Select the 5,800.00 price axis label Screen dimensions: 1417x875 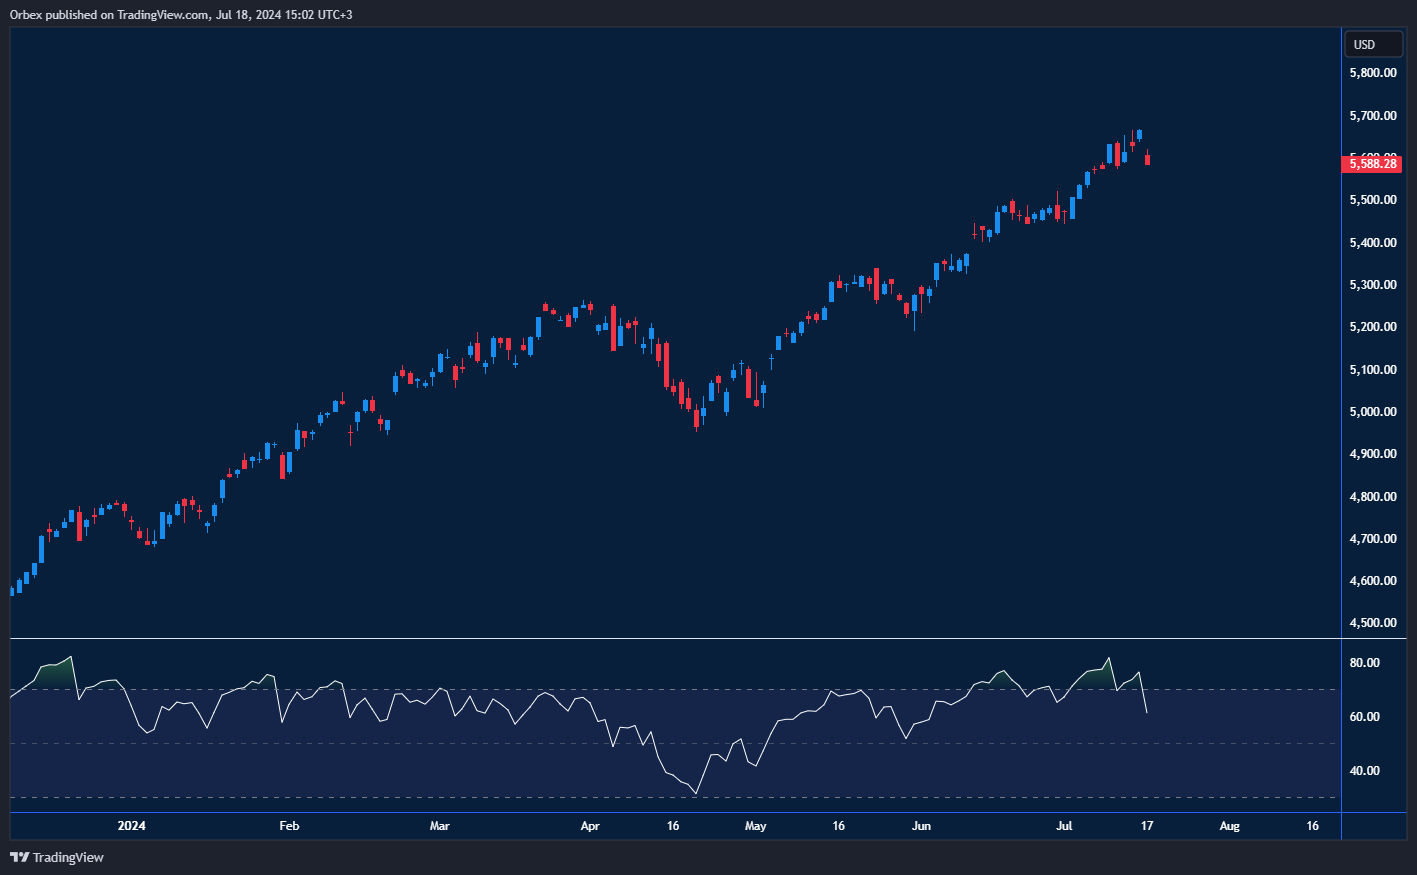click(x=1372, y=73)
